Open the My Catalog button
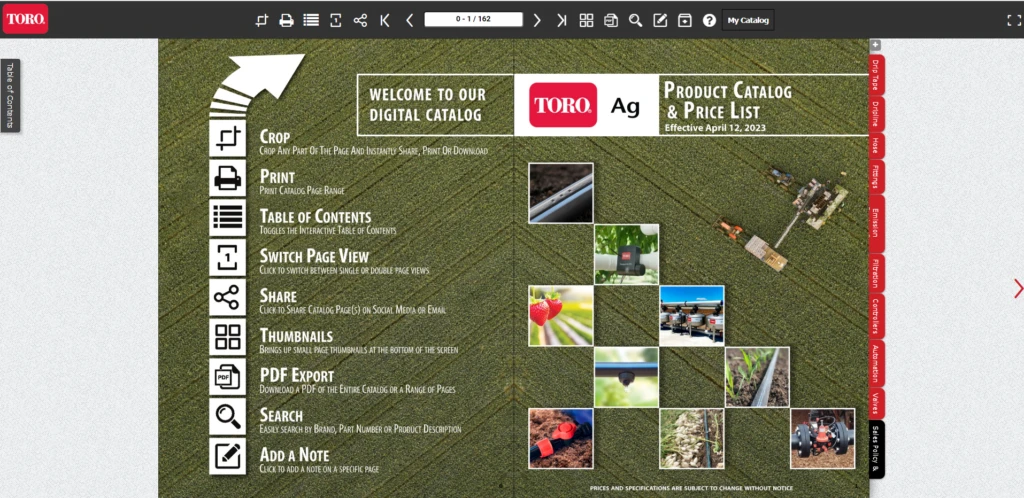This screenshot has width=1024, height=498. tap(748, 20)
